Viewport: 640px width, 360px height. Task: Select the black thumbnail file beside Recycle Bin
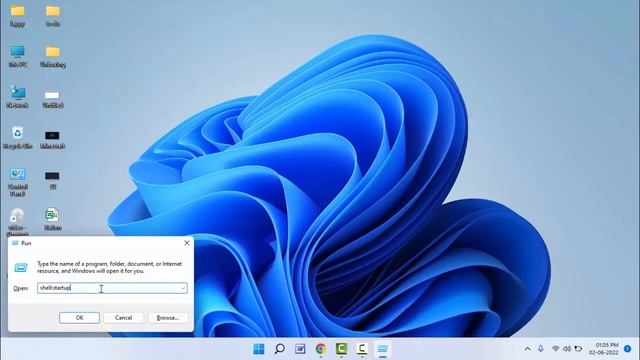(52, 139)
